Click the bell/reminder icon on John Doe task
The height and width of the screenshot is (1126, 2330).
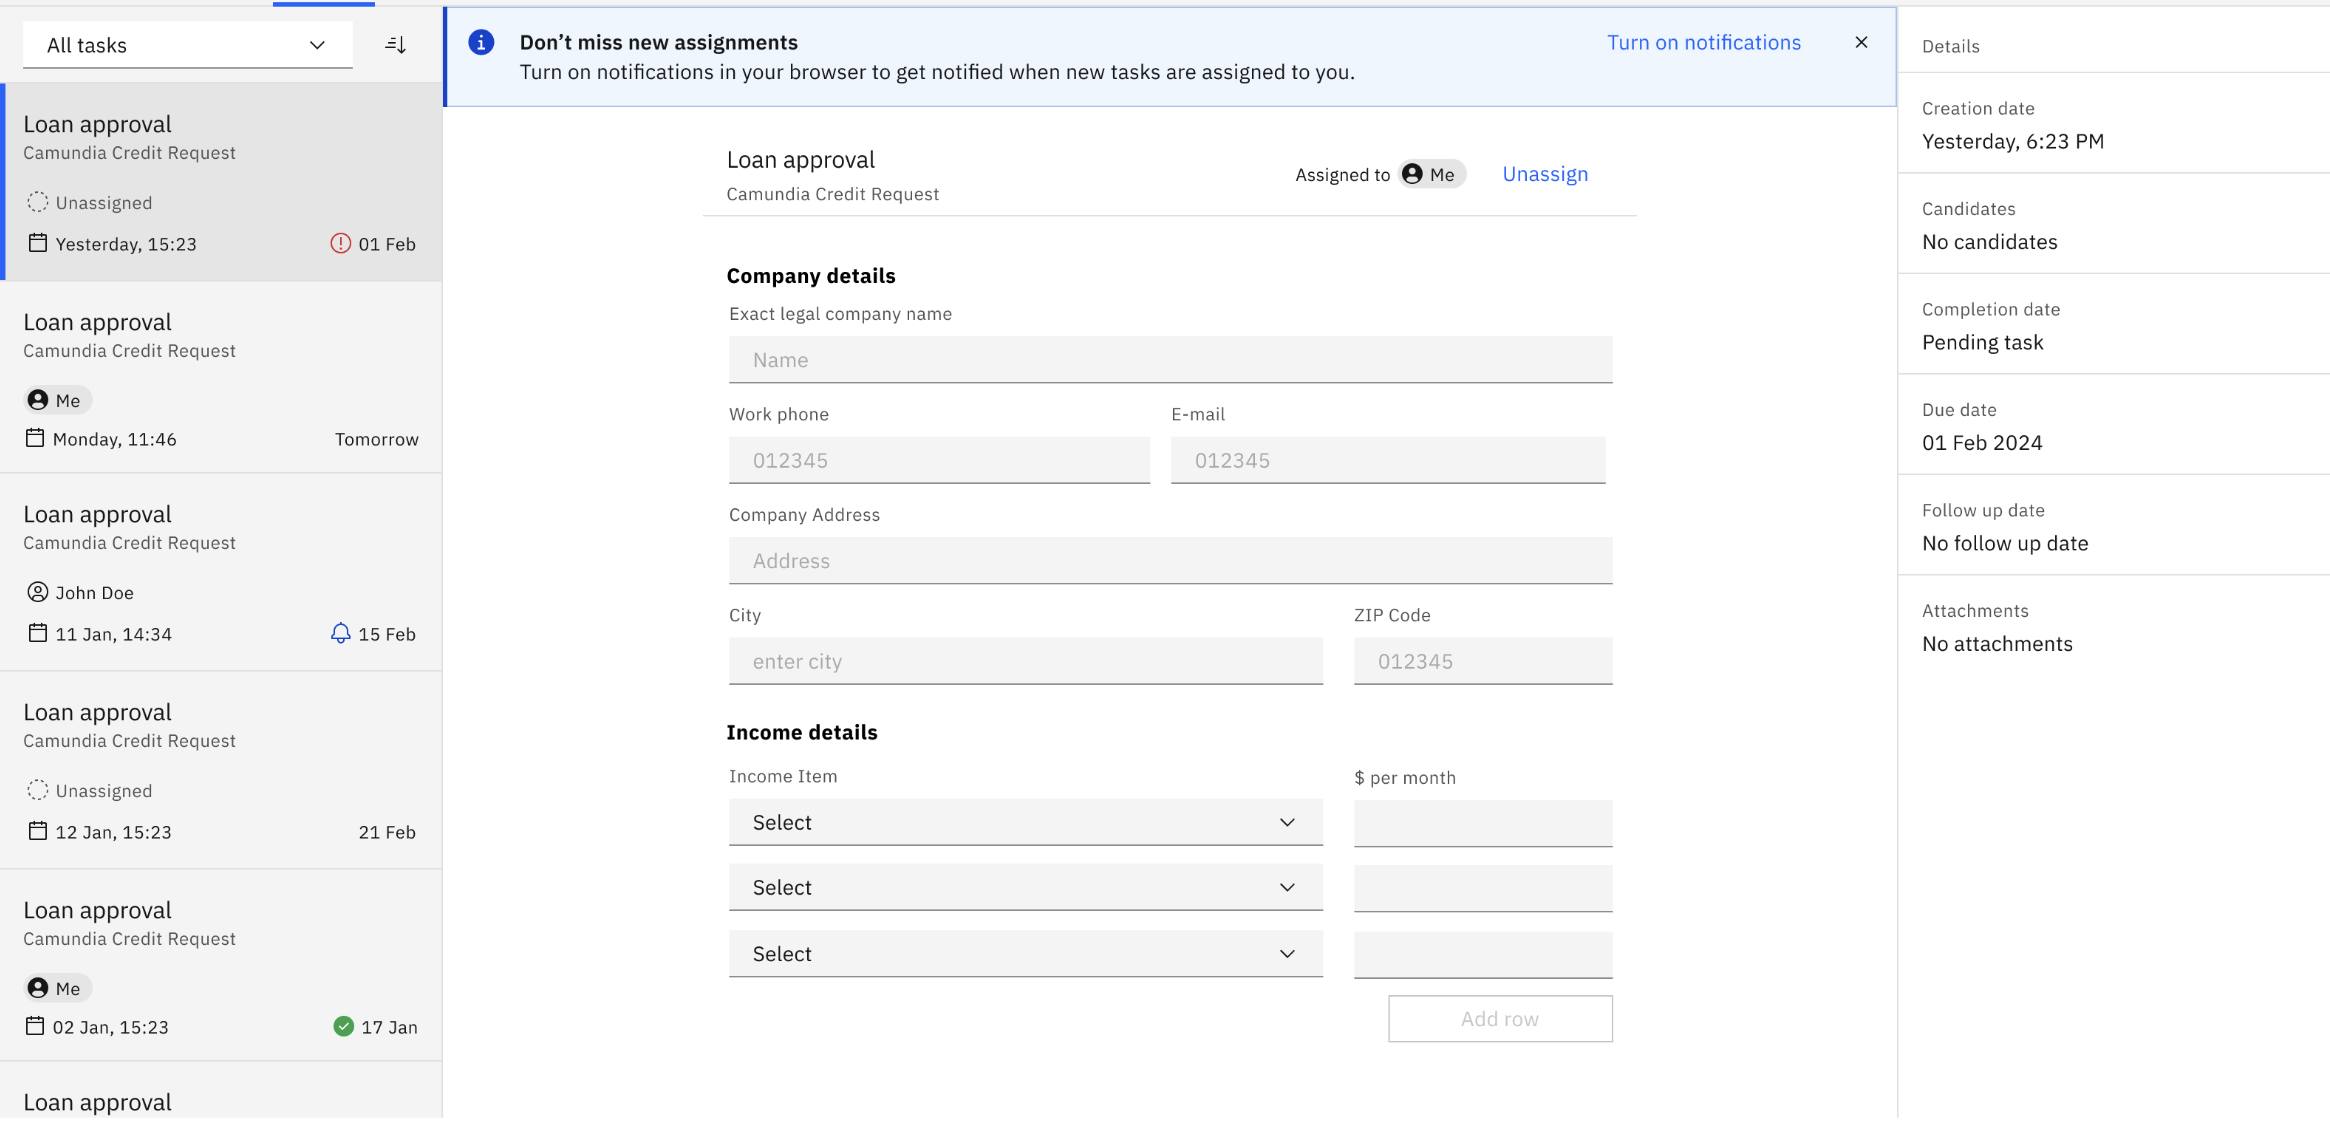(340, 634)
